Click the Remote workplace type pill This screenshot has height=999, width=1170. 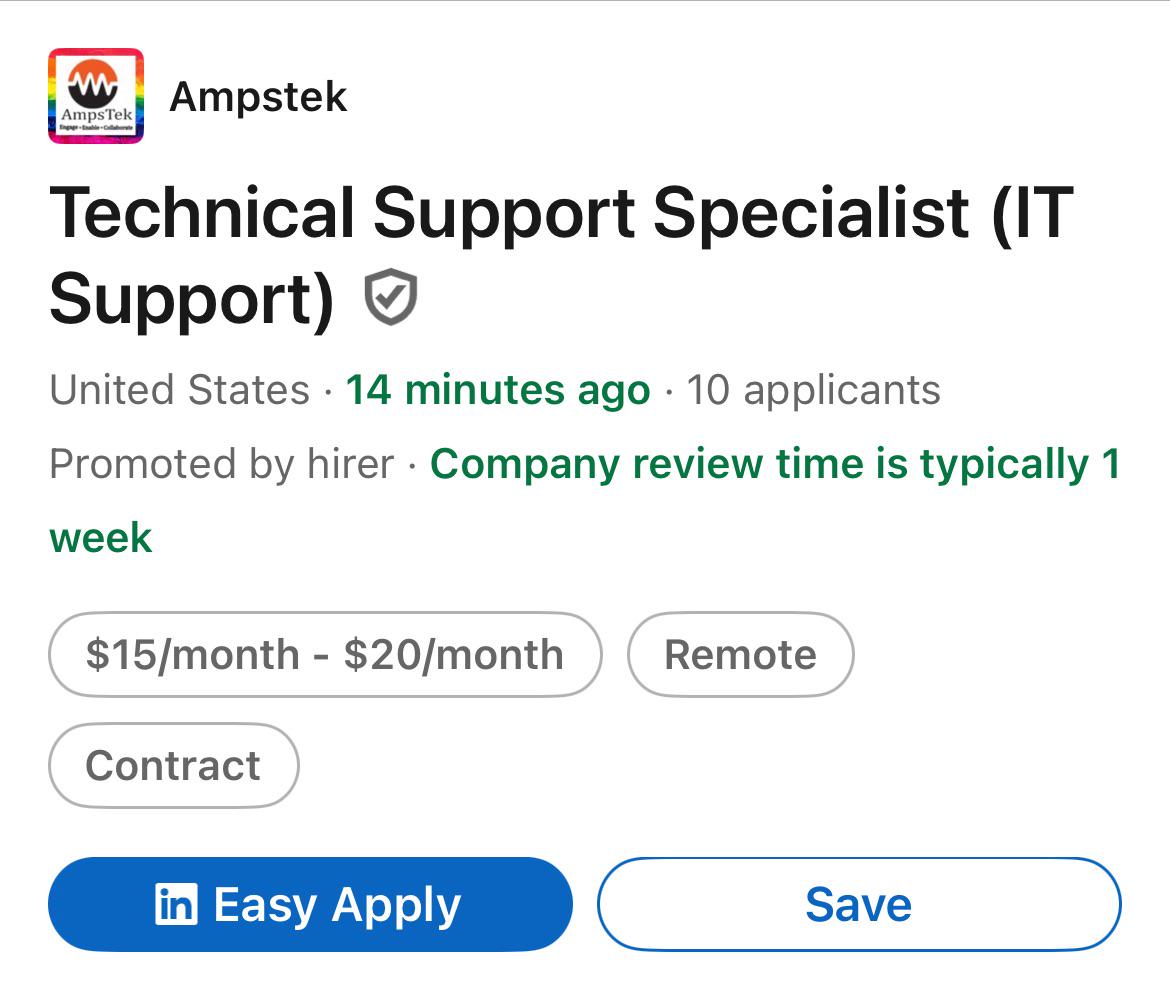pos(740,654)
